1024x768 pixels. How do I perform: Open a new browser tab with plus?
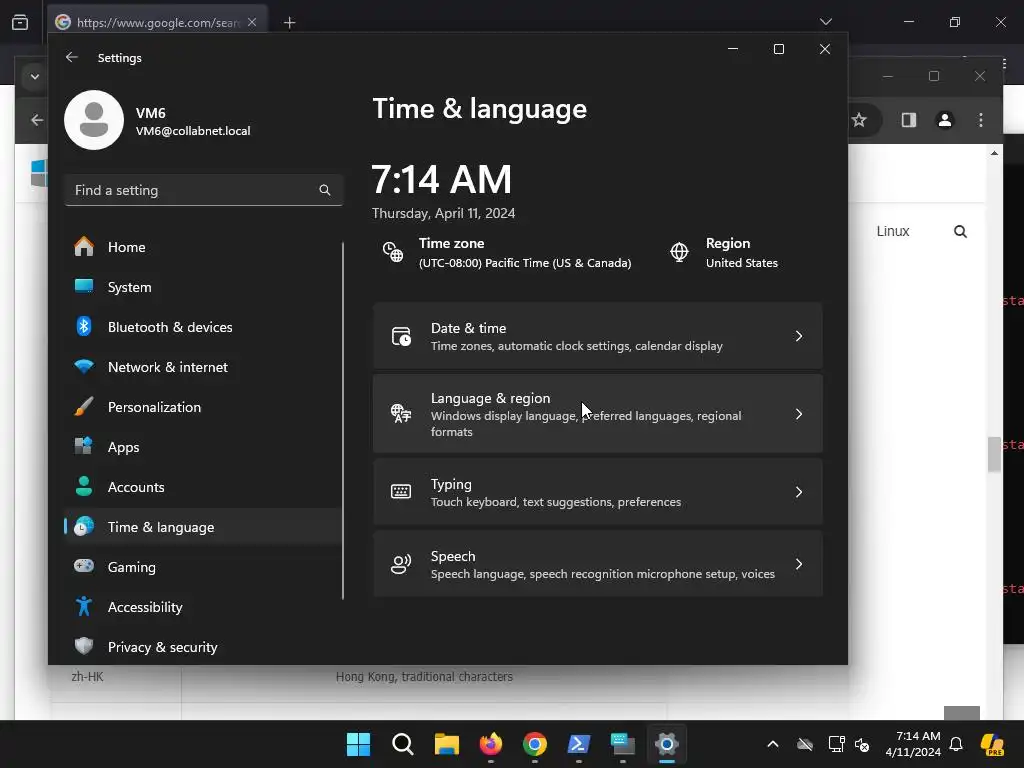click(289, 23)
